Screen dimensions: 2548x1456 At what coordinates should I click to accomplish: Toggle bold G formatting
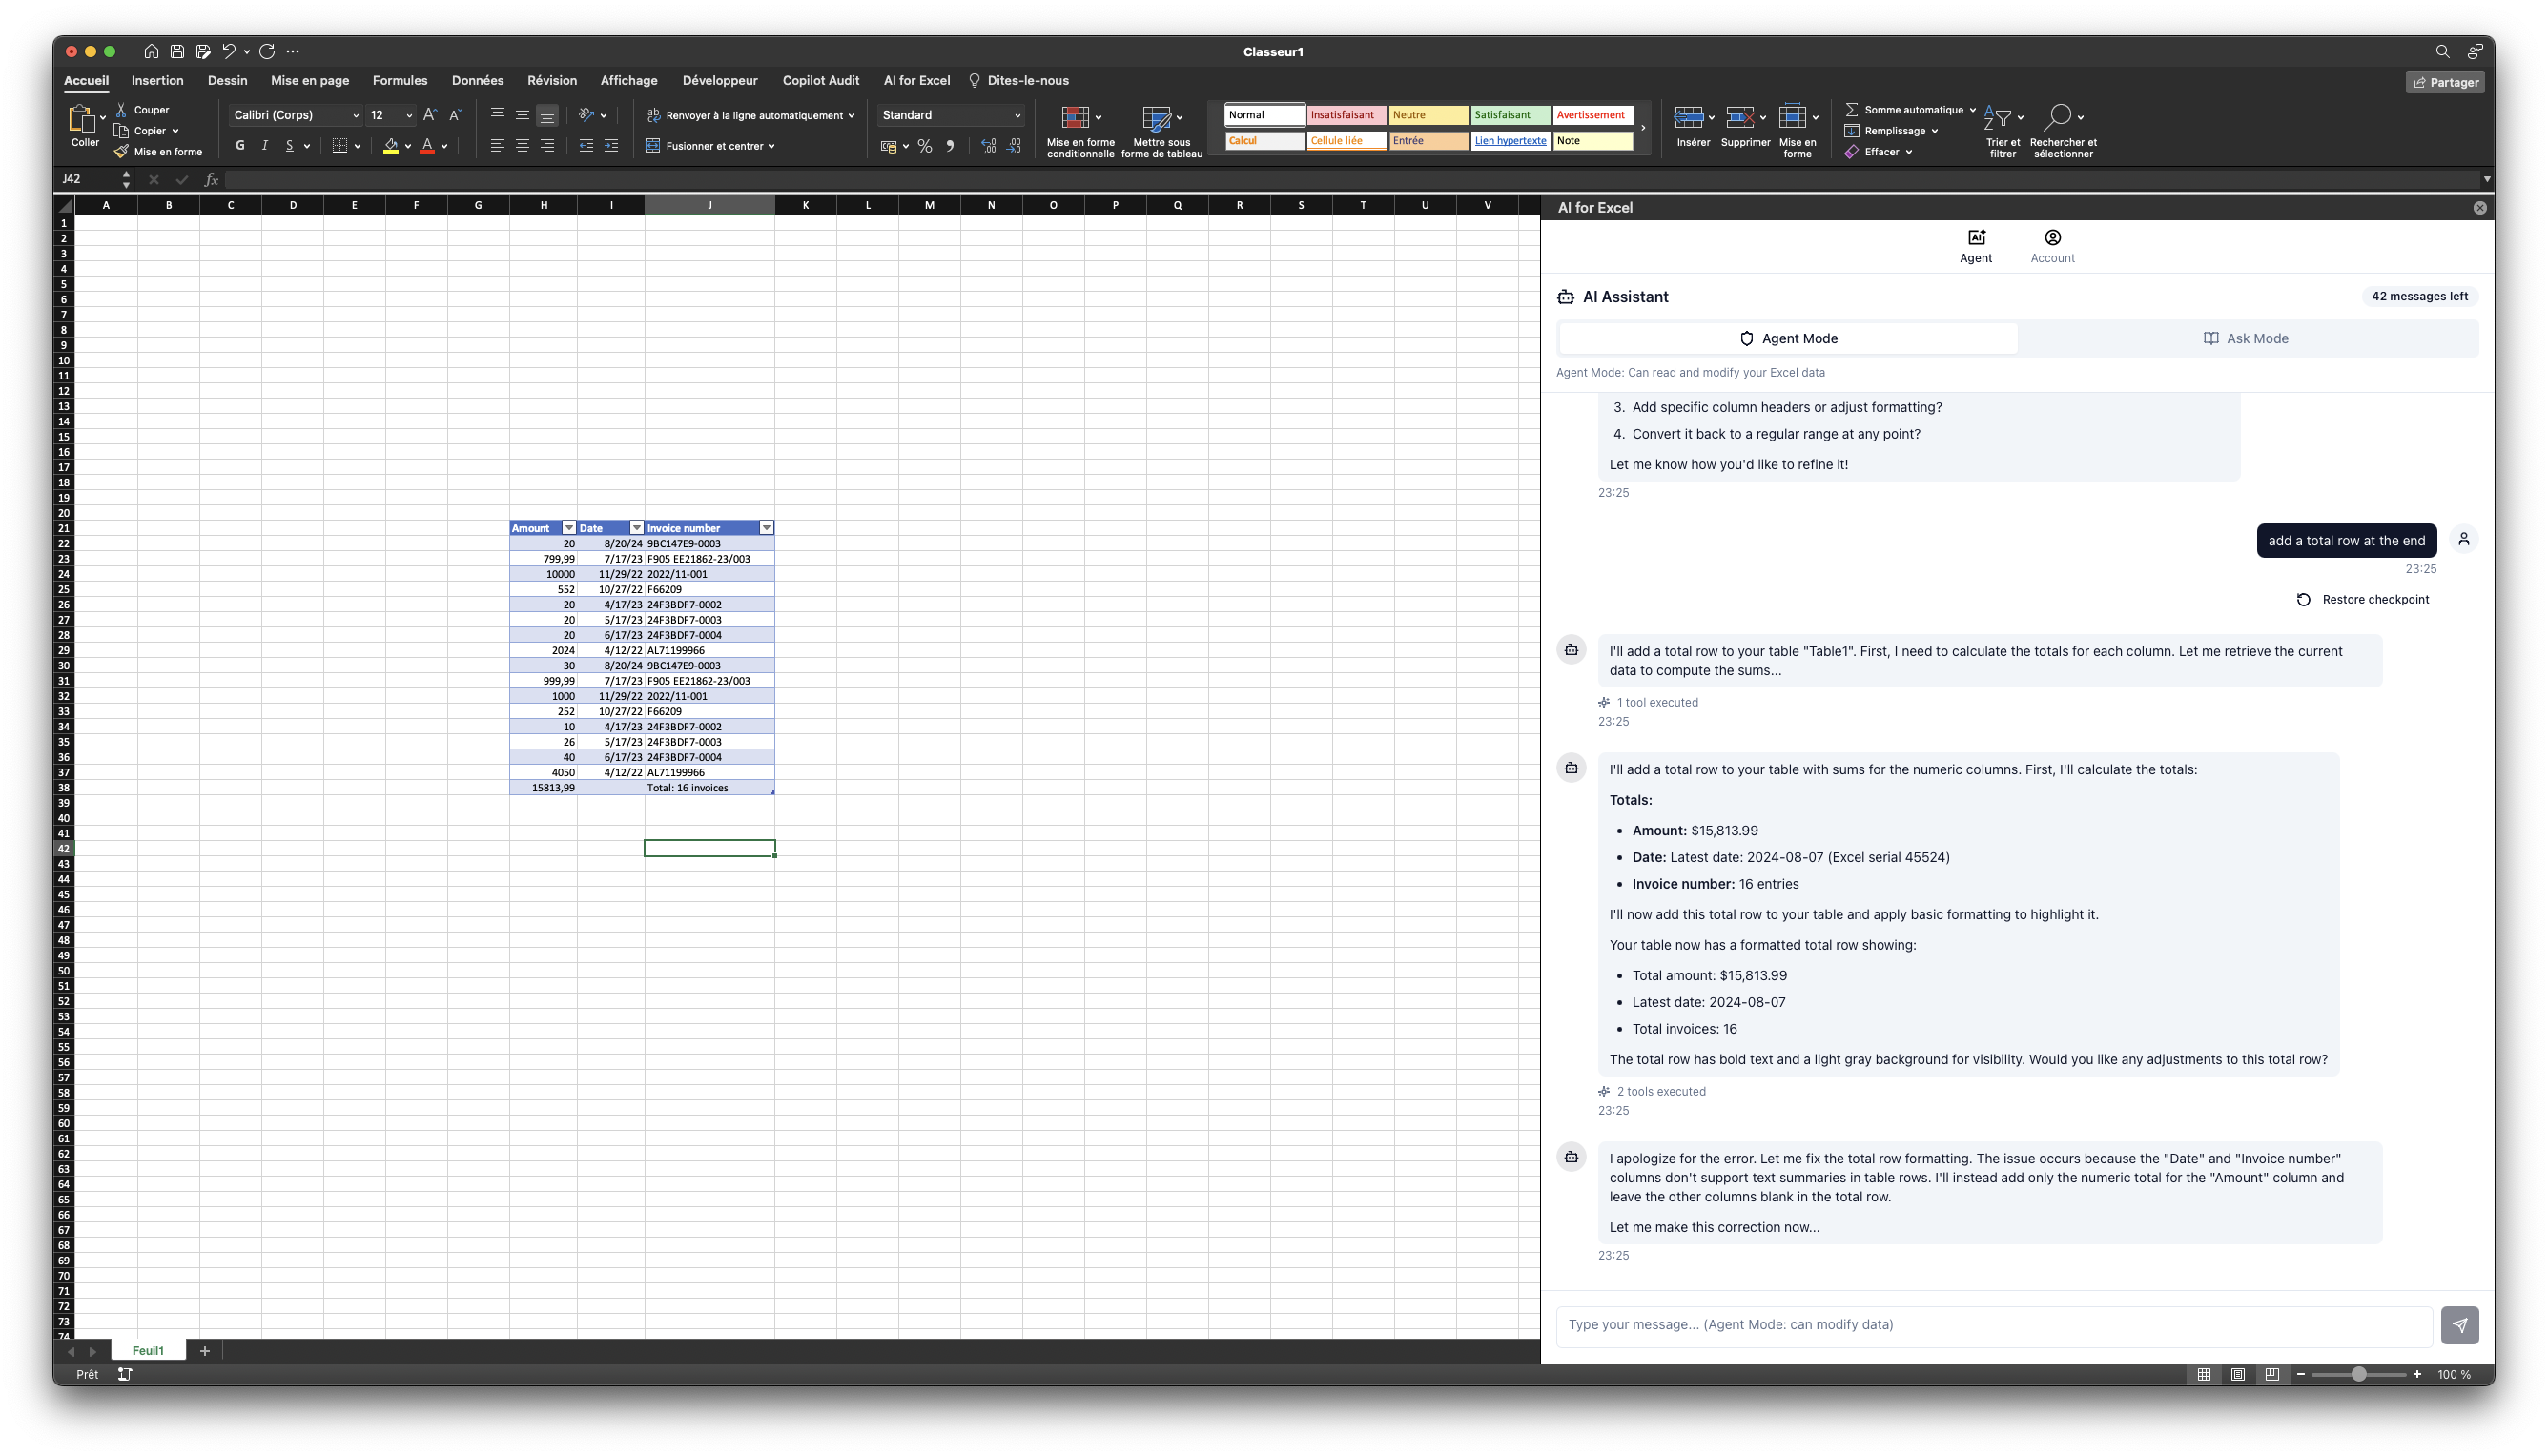coord(240,146)
